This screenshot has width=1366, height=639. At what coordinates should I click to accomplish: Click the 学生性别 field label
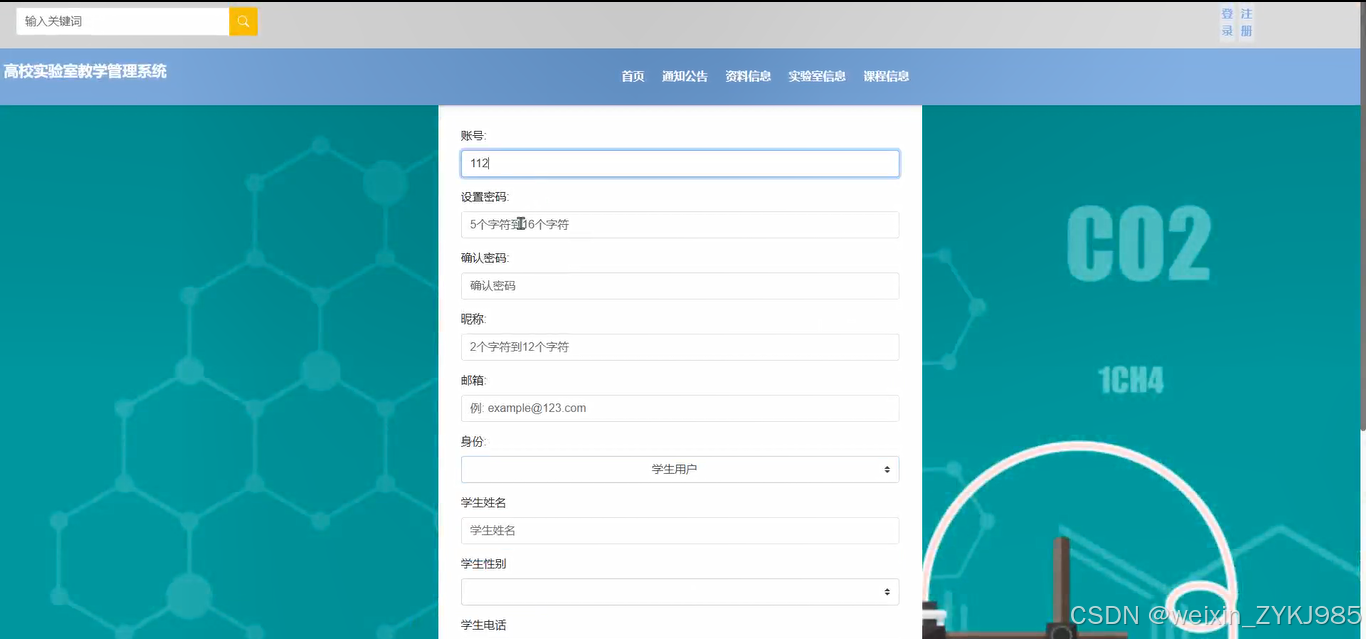(484, 564)
